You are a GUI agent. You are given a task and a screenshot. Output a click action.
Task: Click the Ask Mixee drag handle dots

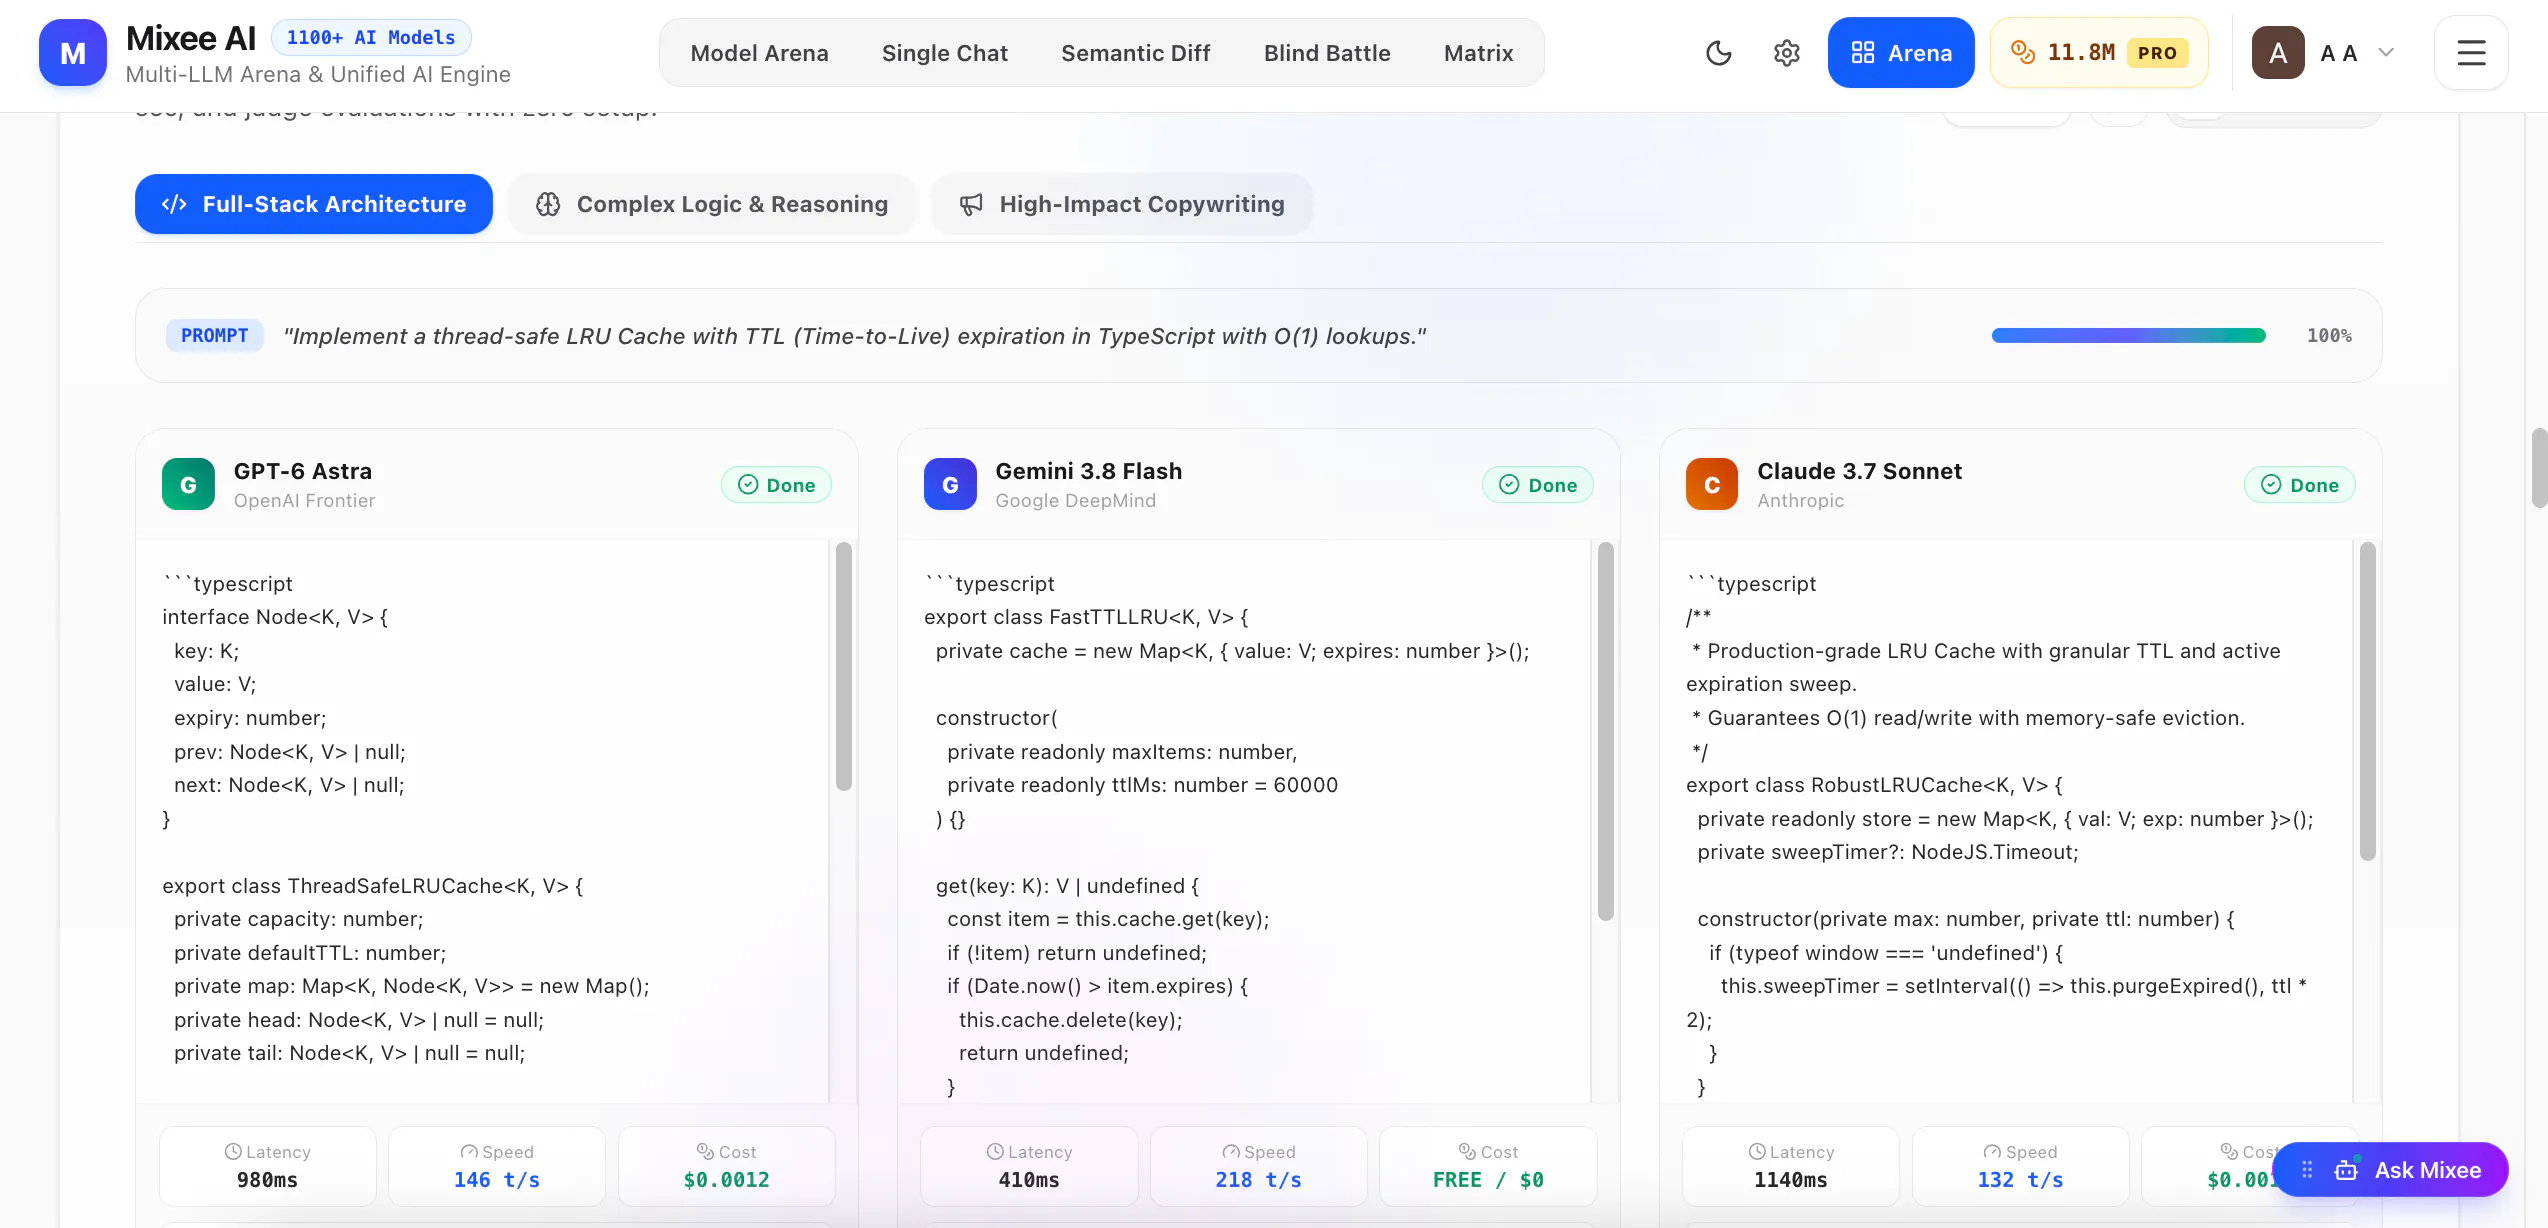pyautogui.click(x=2307, y=1170)
